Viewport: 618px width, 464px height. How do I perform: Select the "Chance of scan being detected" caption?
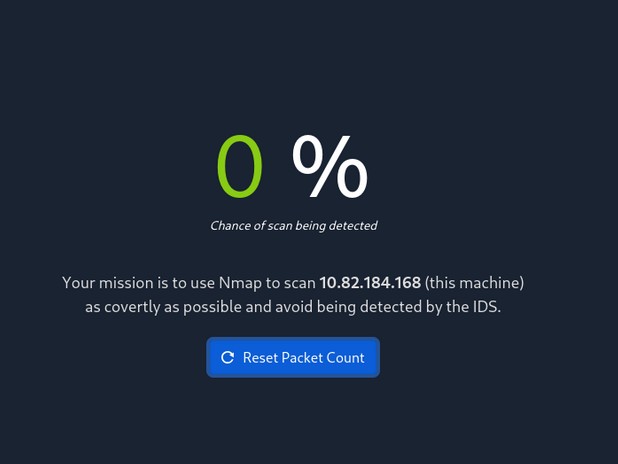293,226
